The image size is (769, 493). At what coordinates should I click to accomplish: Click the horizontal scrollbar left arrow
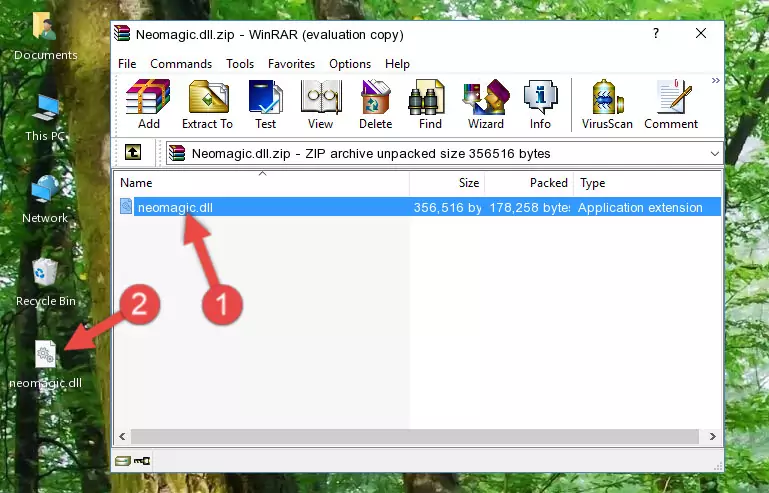[123, 436]
